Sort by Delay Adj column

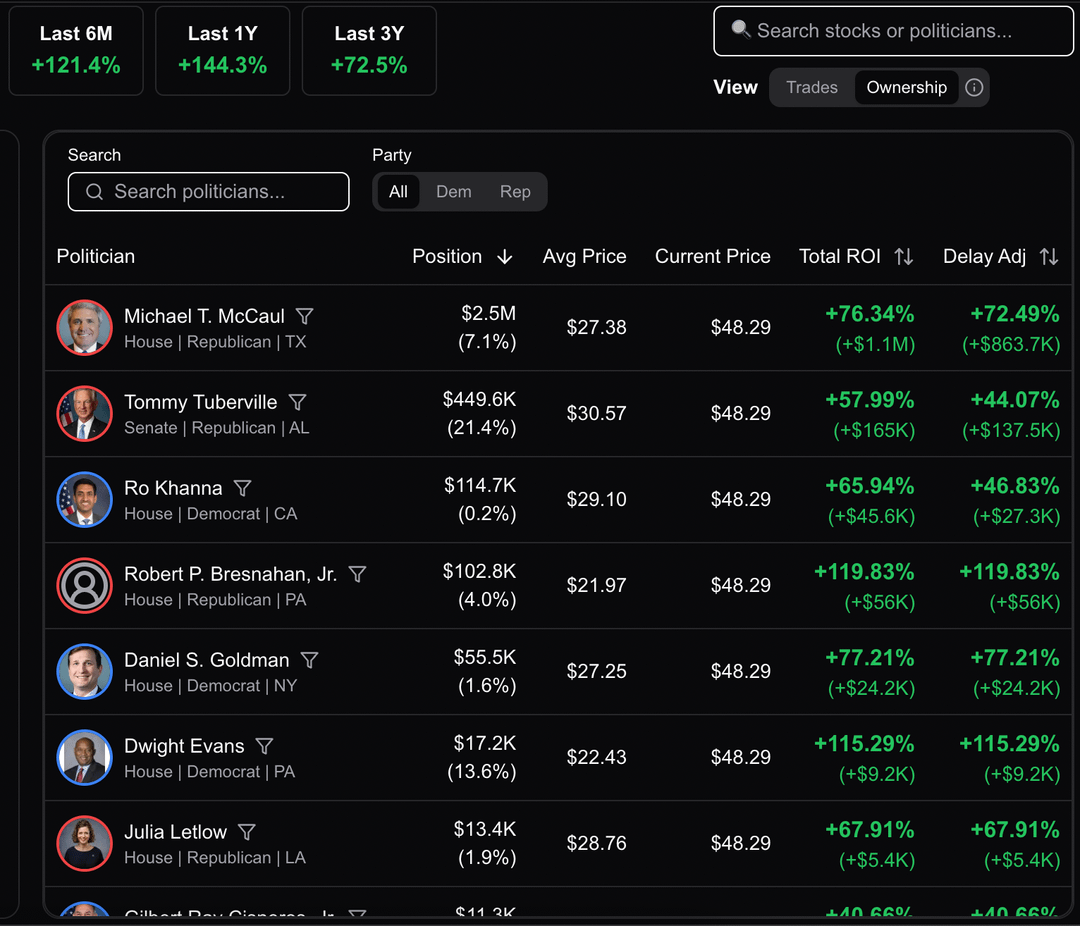point(1048,257)
